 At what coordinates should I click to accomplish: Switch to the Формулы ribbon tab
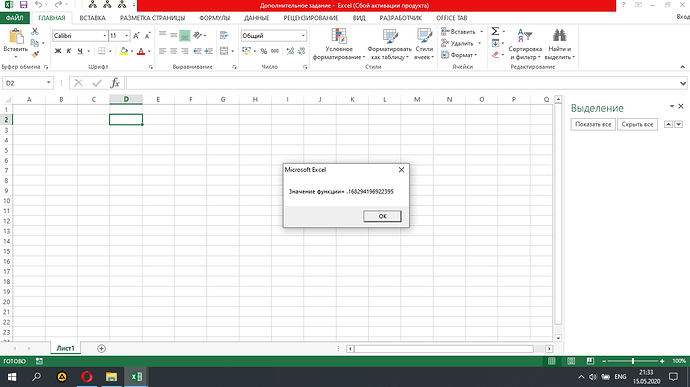[x=214, y=18]
